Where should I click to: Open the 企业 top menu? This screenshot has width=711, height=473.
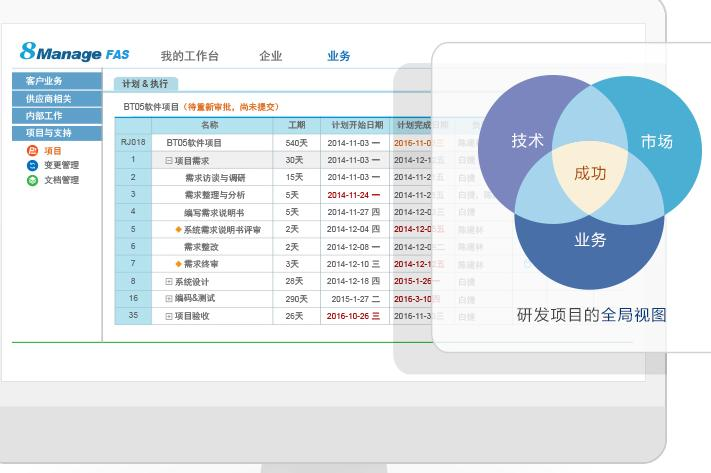[270, 57]
